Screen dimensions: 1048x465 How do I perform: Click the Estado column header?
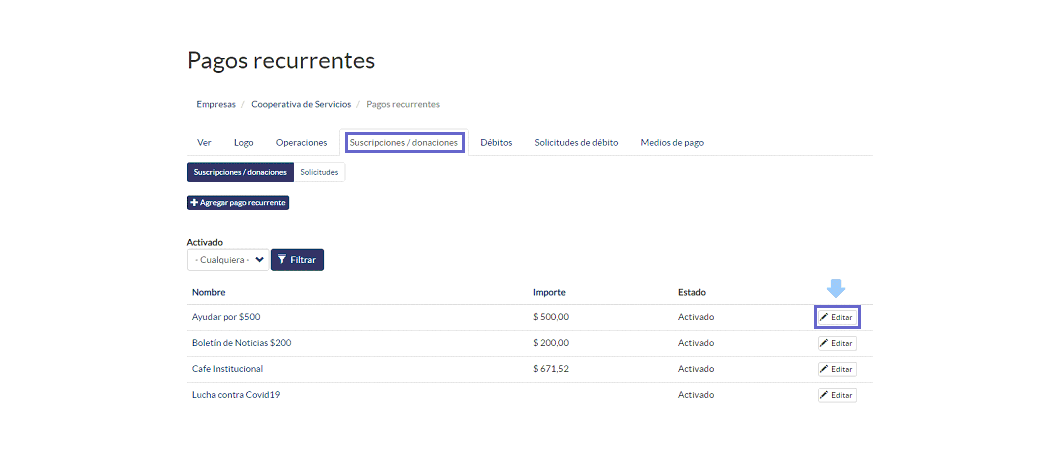tap(692, 293)
